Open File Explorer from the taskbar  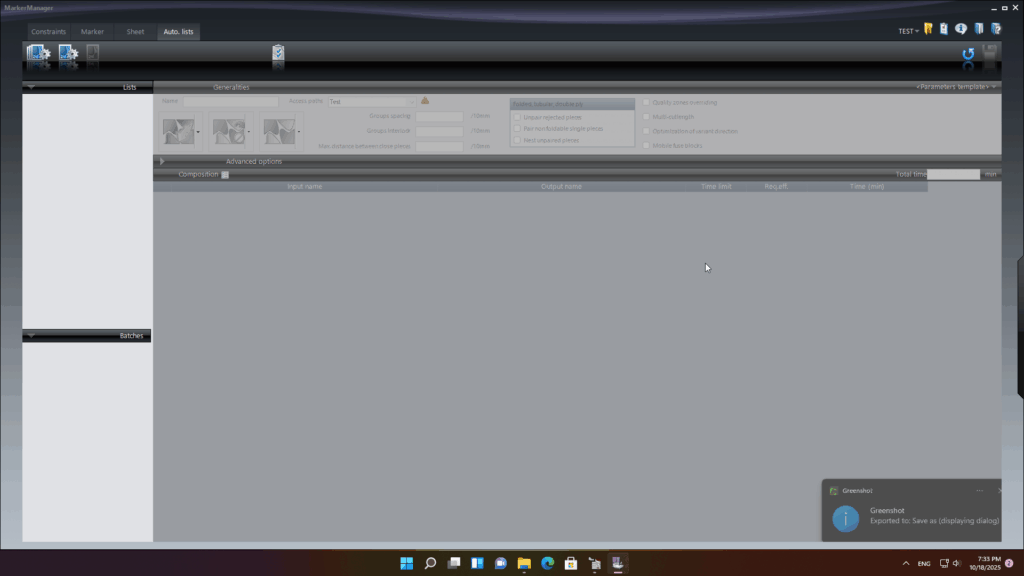(524, 563)
